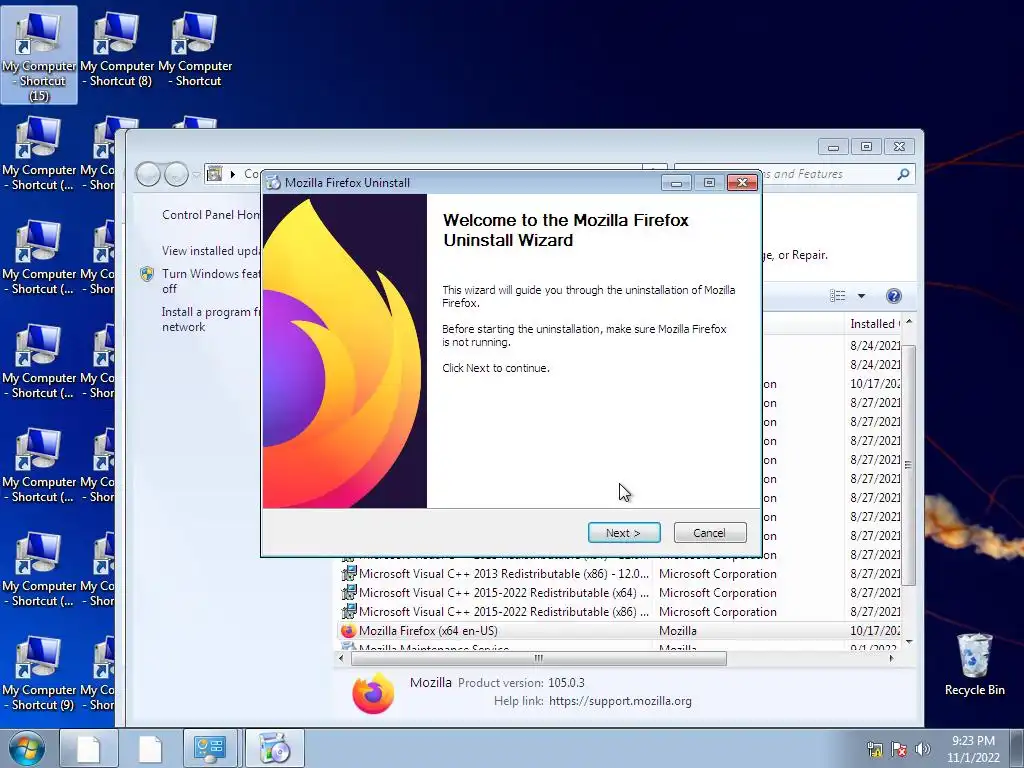Click the horizontal scrollbar in the program list
The image size is (1024, 768).
pyautogui.click(x=539, y=658)
